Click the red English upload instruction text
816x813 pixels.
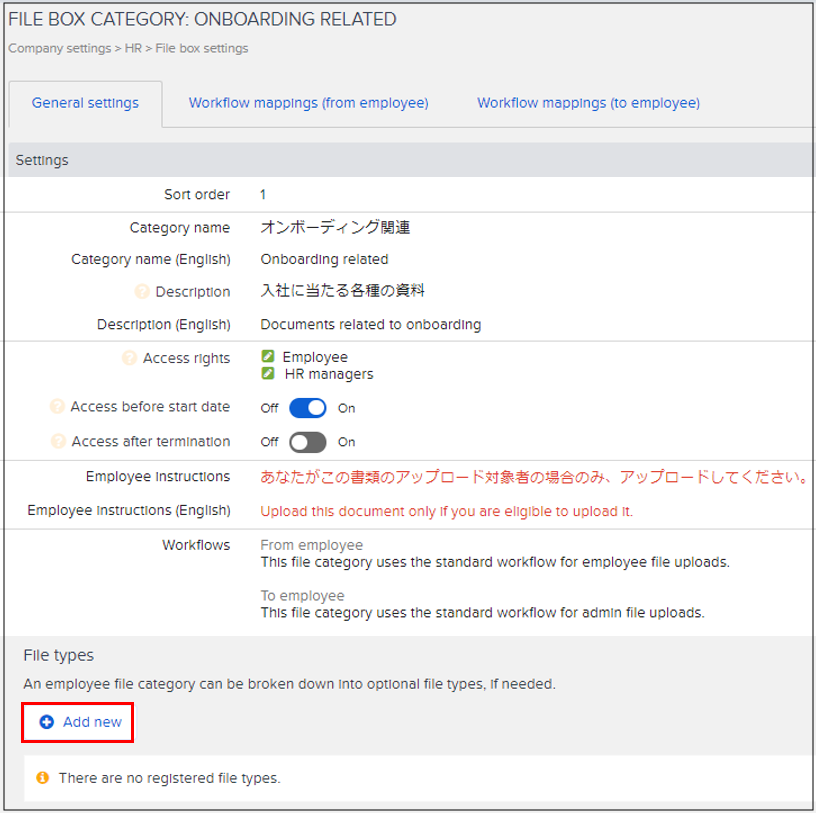446,511
